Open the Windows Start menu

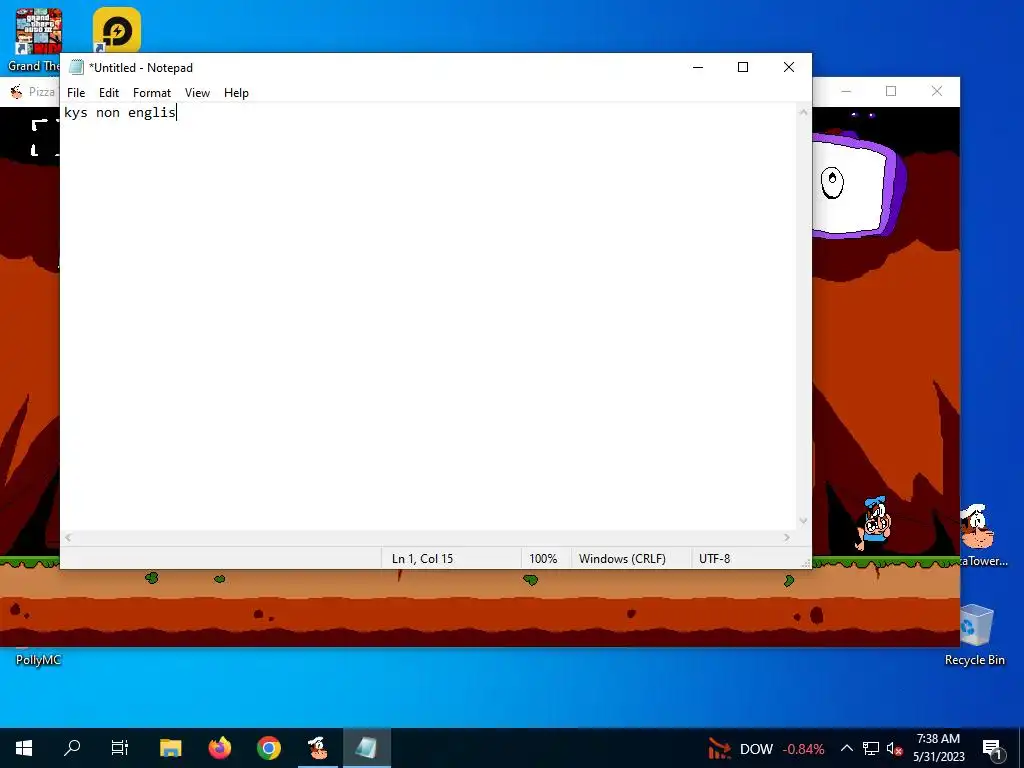click(24, 748)
